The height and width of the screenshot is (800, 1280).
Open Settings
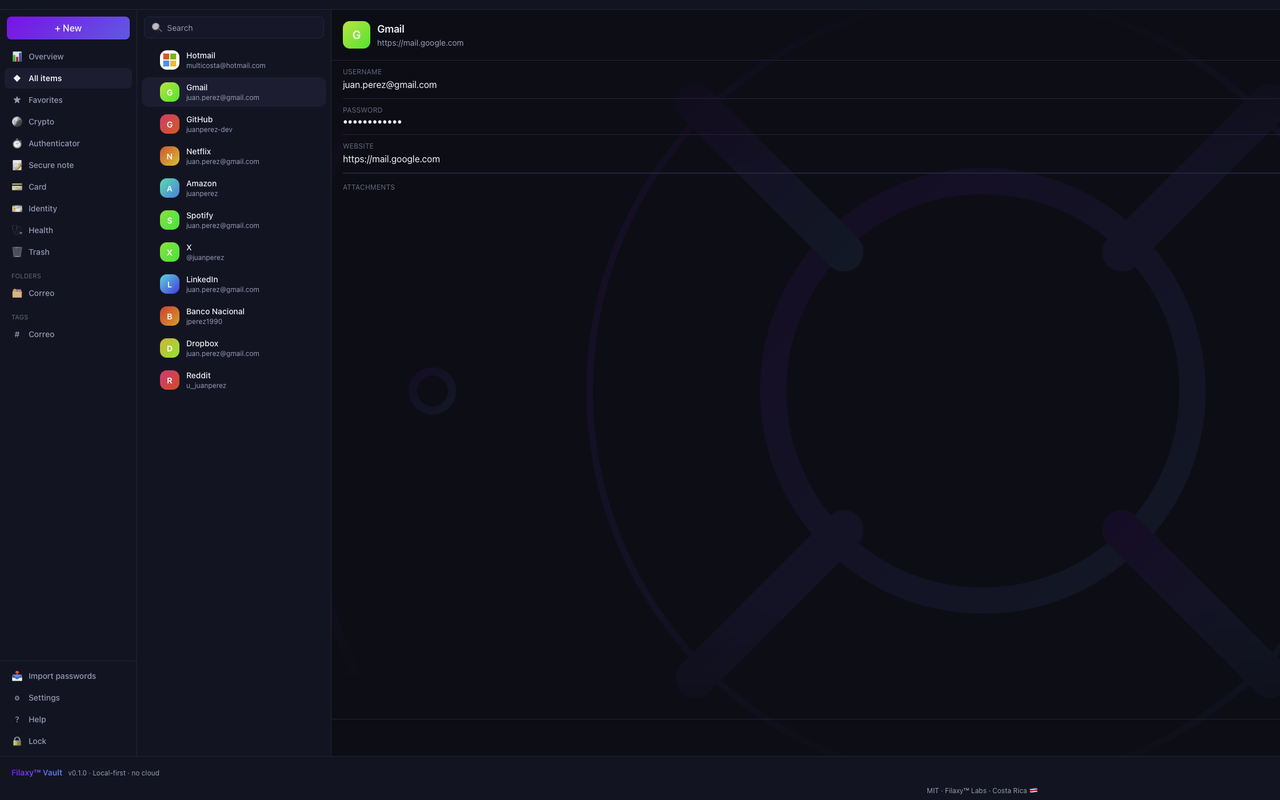[68, 698]
